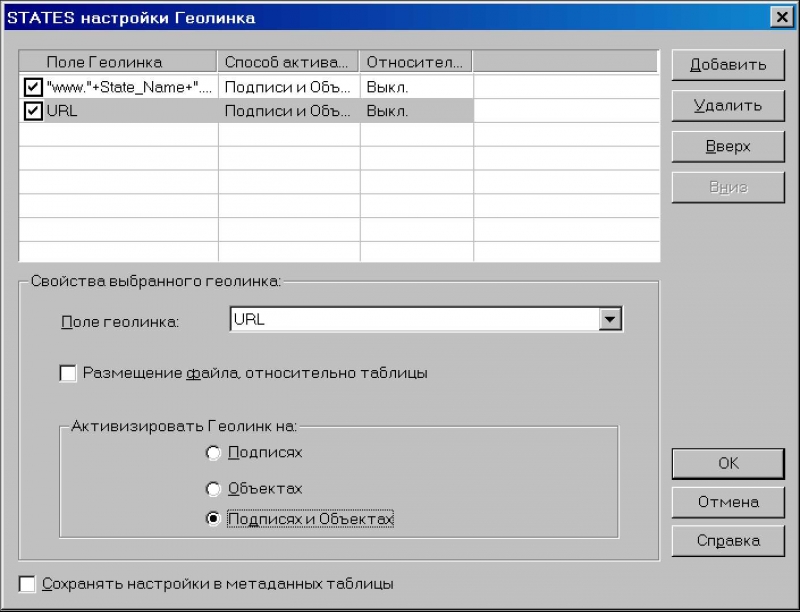The image size is (800, 612).
Task: Click the Поле Геолинка column header
Action: 118,62
